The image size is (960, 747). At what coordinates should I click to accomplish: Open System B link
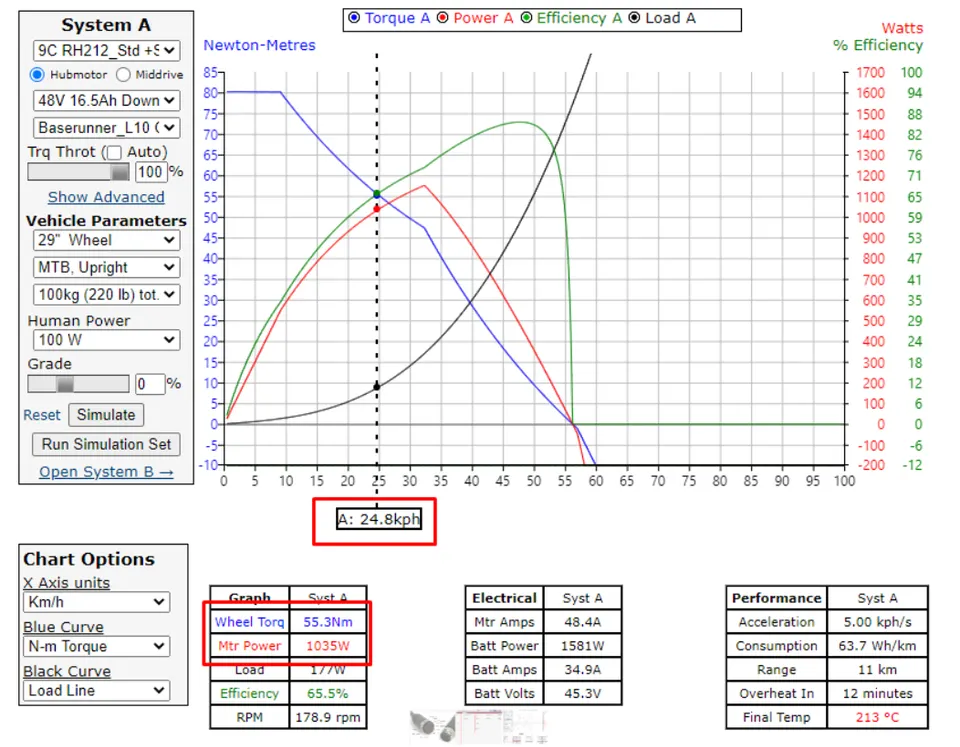[x=106, y=472]
